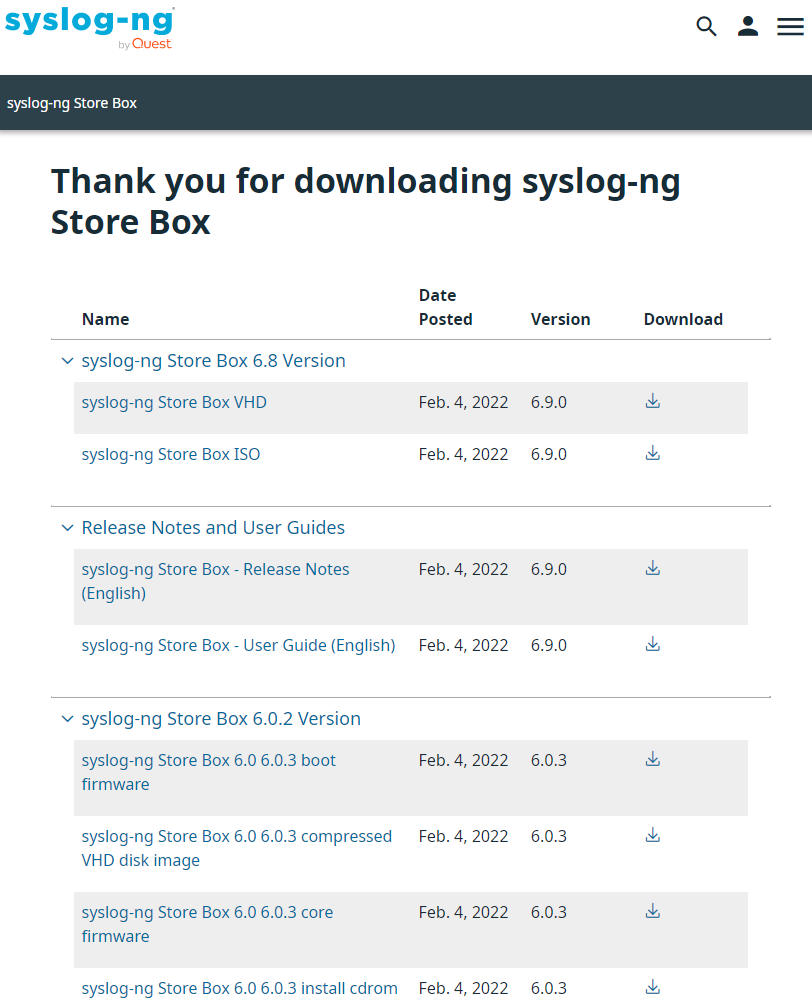
Task: Click version 6.9.0 in the User Guide row
Action: 549,645
